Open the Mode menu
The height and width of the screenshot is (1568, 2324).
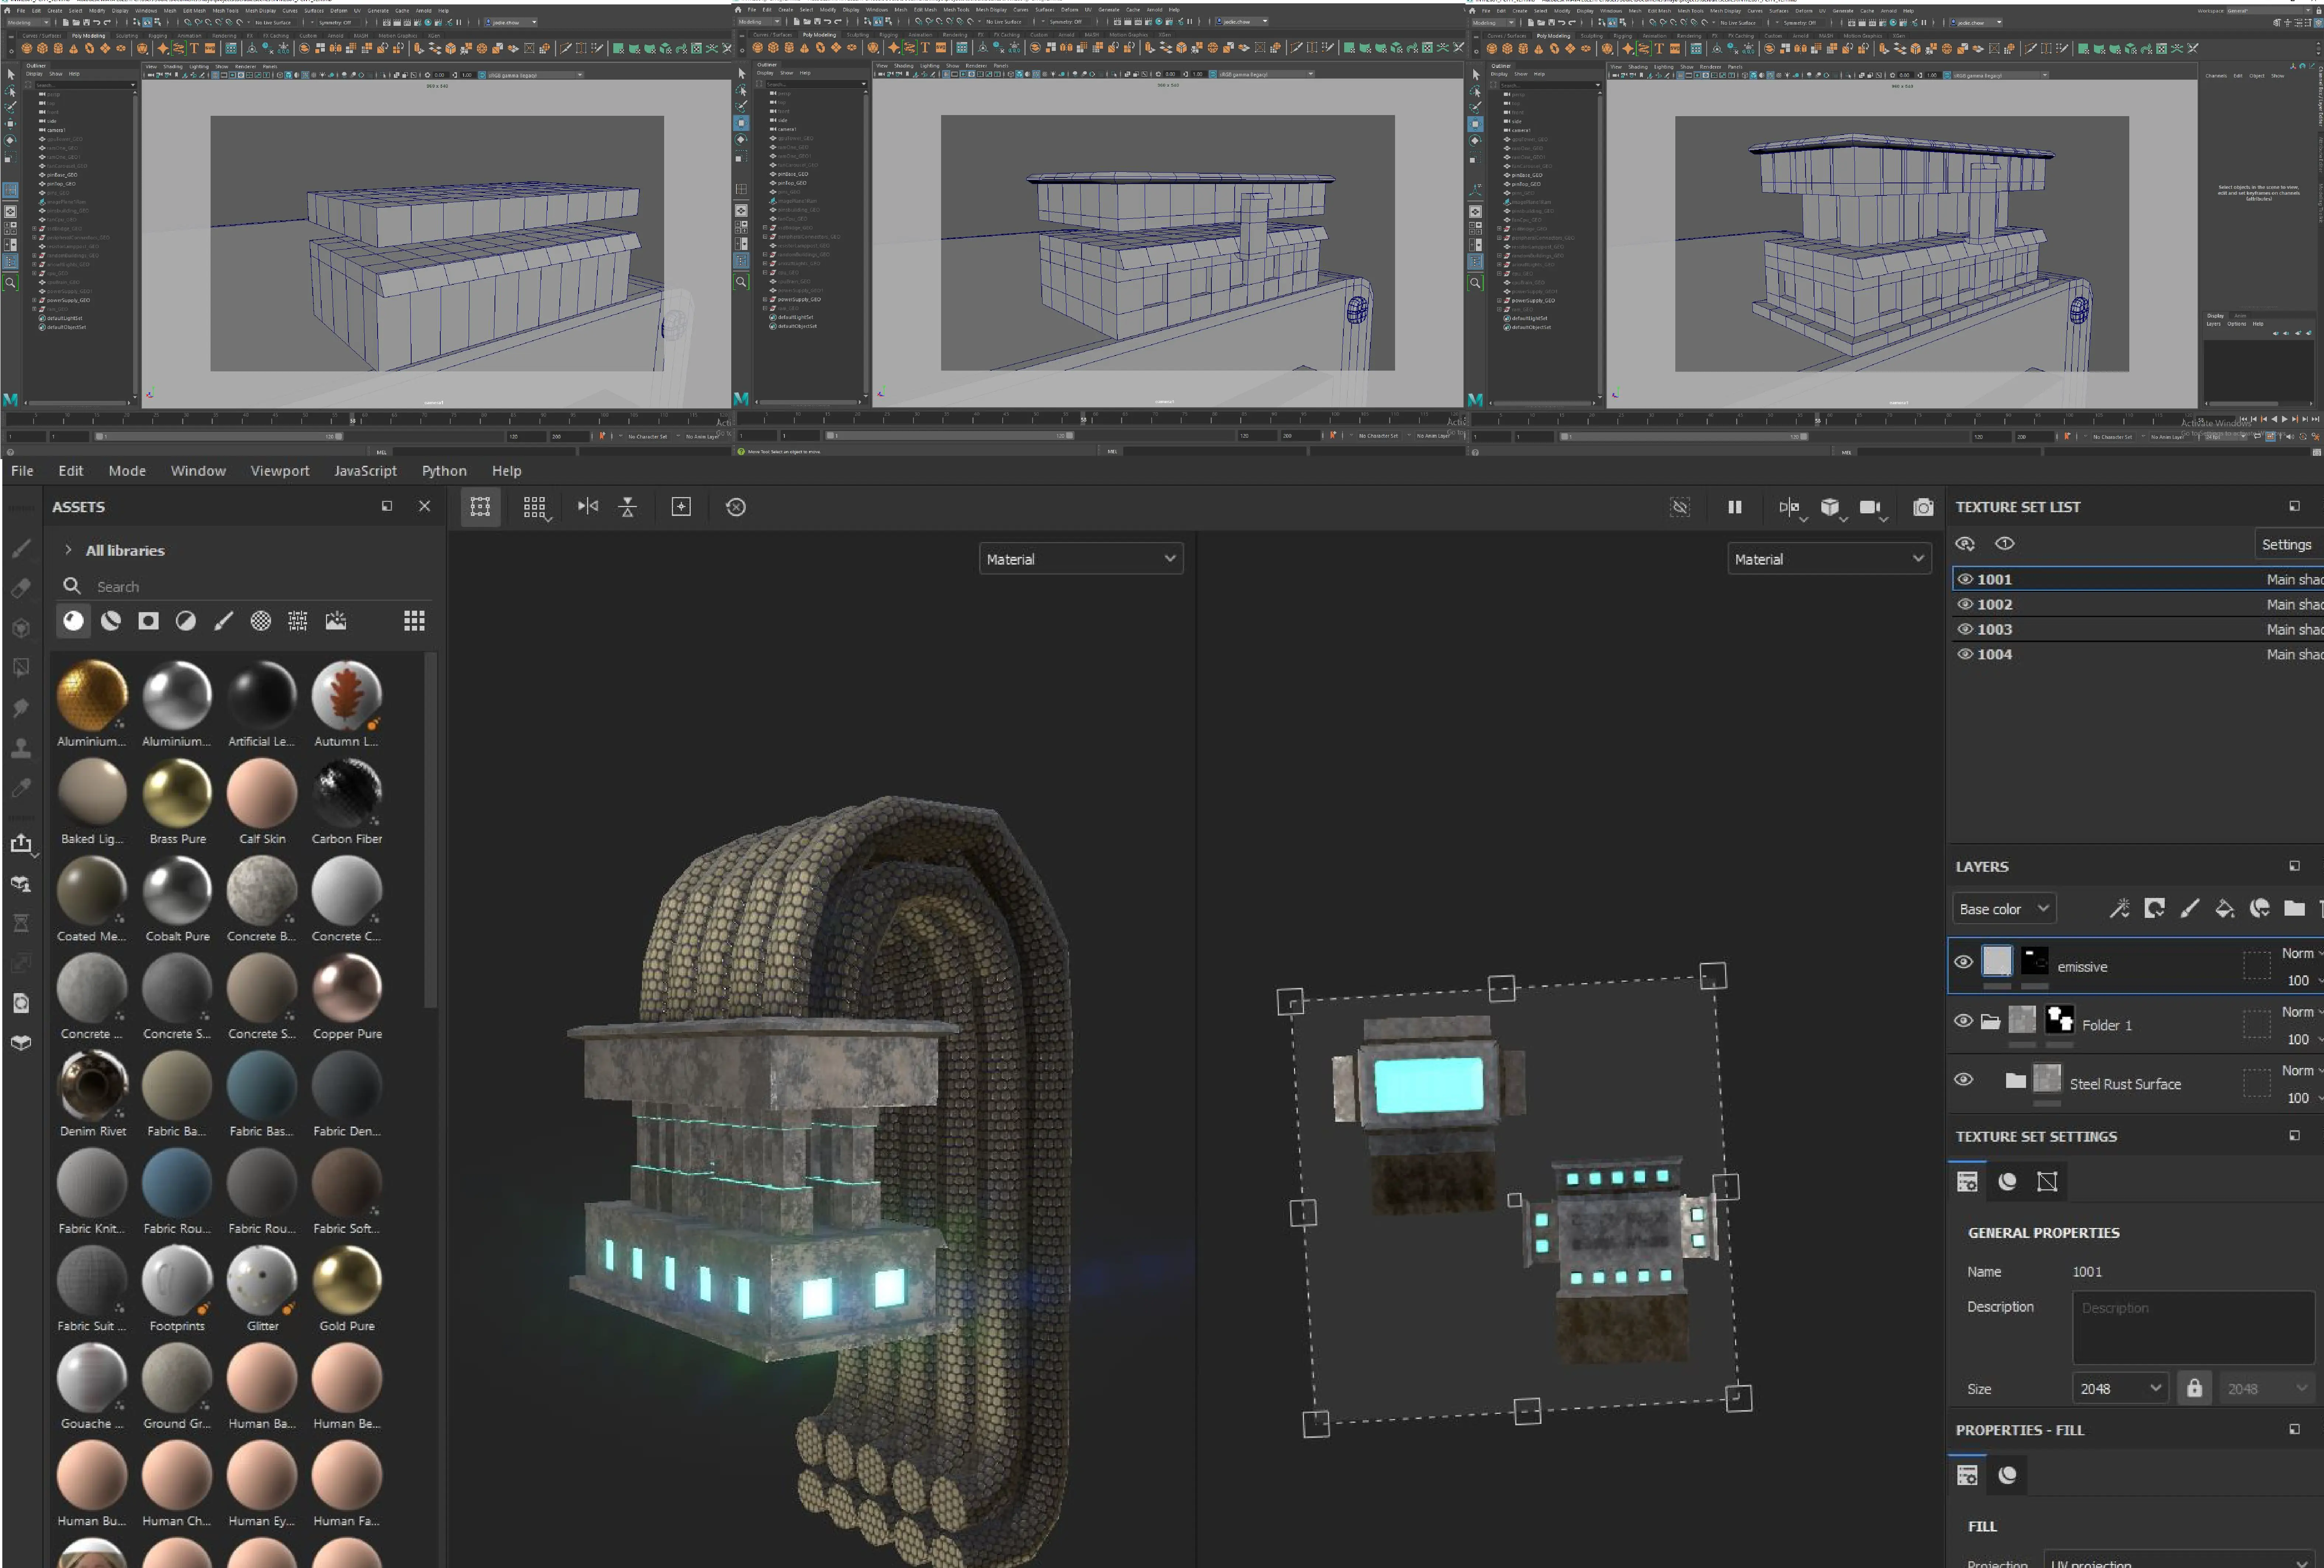(x=127, y=471)
